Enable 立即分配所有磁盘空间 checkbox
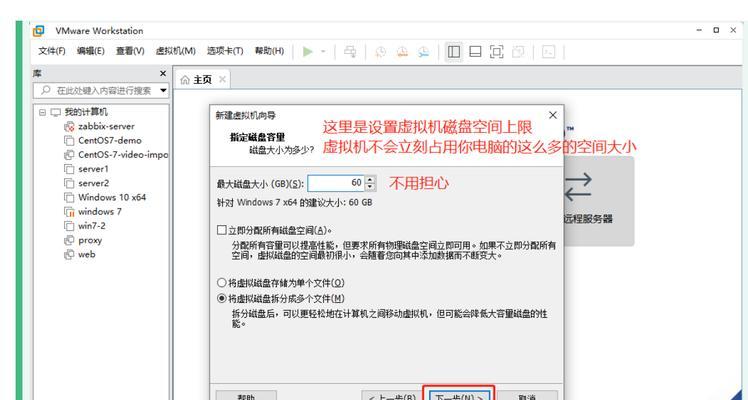This screenshot has height=400, width=748. pyautogui.click(x=221, y=230)
